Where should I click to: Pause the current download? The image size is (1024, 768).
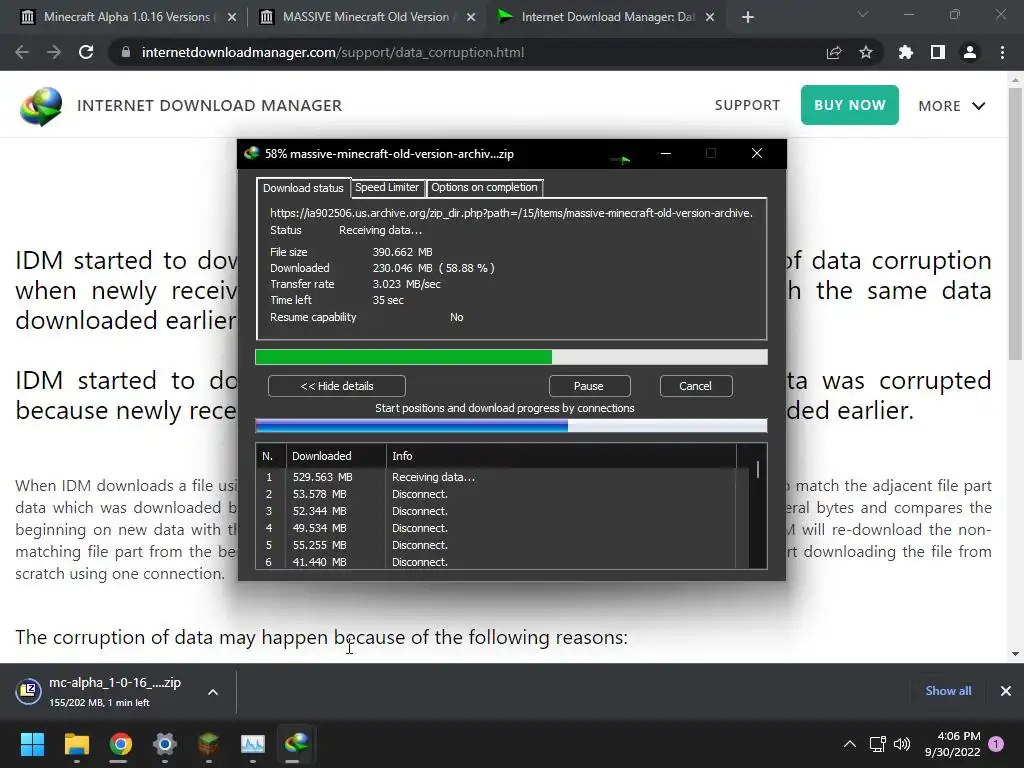click(x=589, y=386)
